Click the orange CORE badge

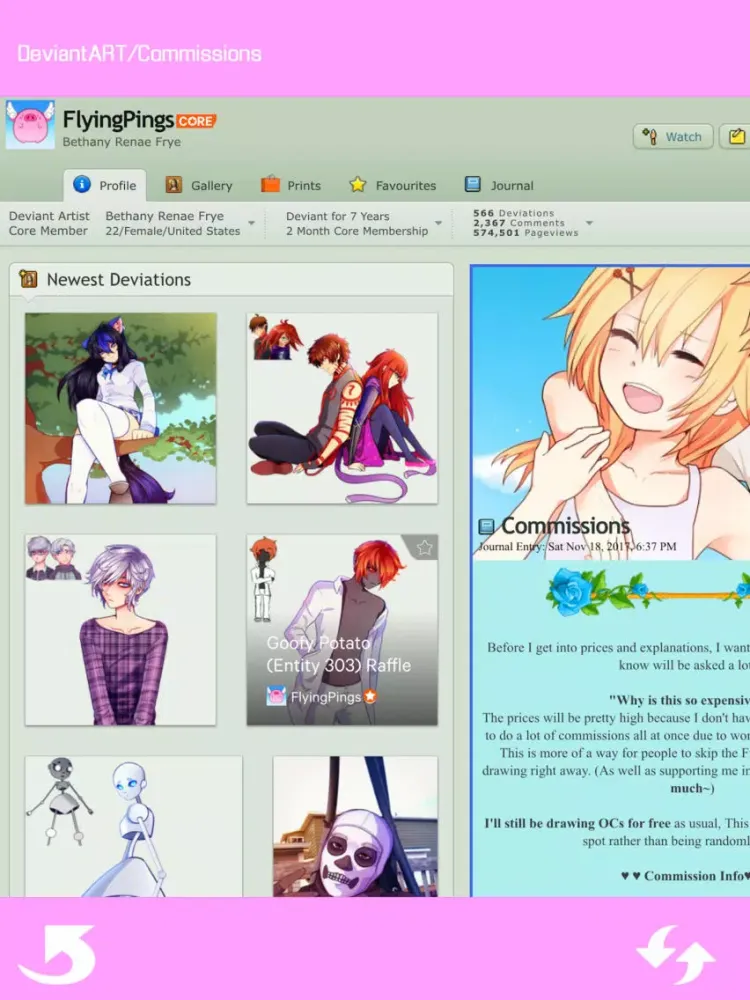(196, 121)
